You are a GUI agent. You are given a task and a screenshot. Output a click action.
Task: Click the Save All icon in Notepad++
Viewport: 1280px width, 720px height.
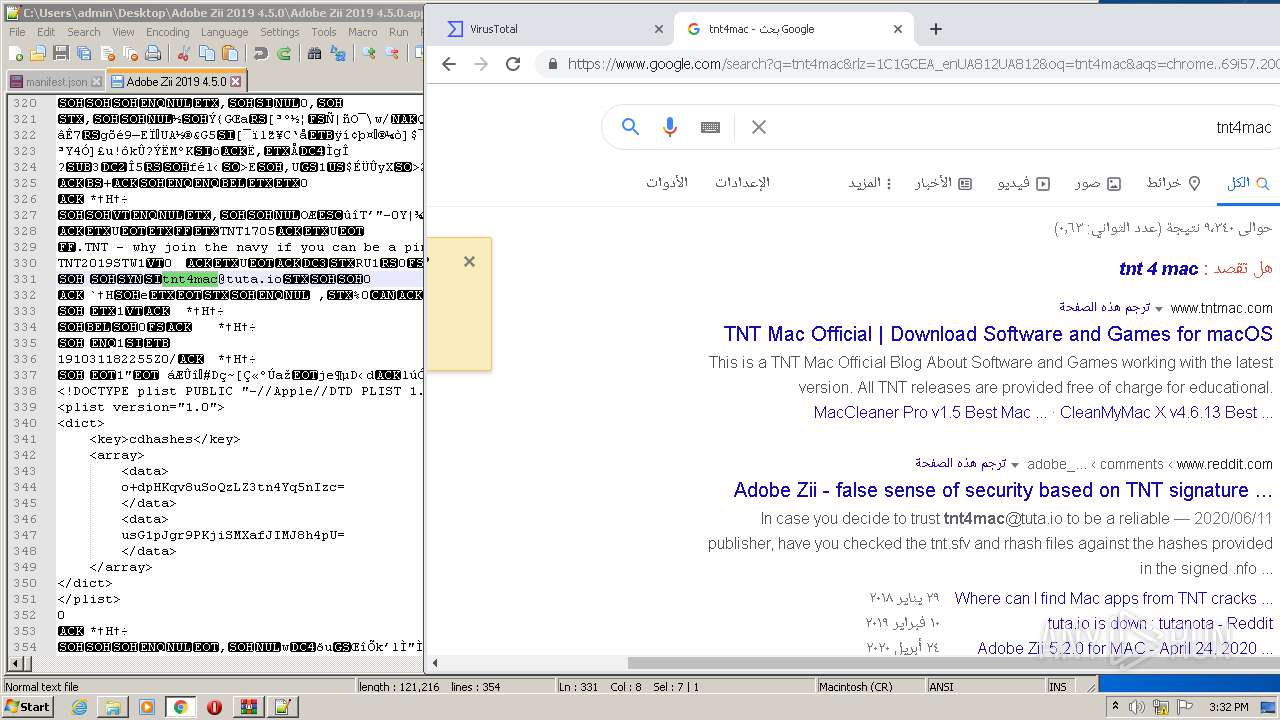coord(82,53)
